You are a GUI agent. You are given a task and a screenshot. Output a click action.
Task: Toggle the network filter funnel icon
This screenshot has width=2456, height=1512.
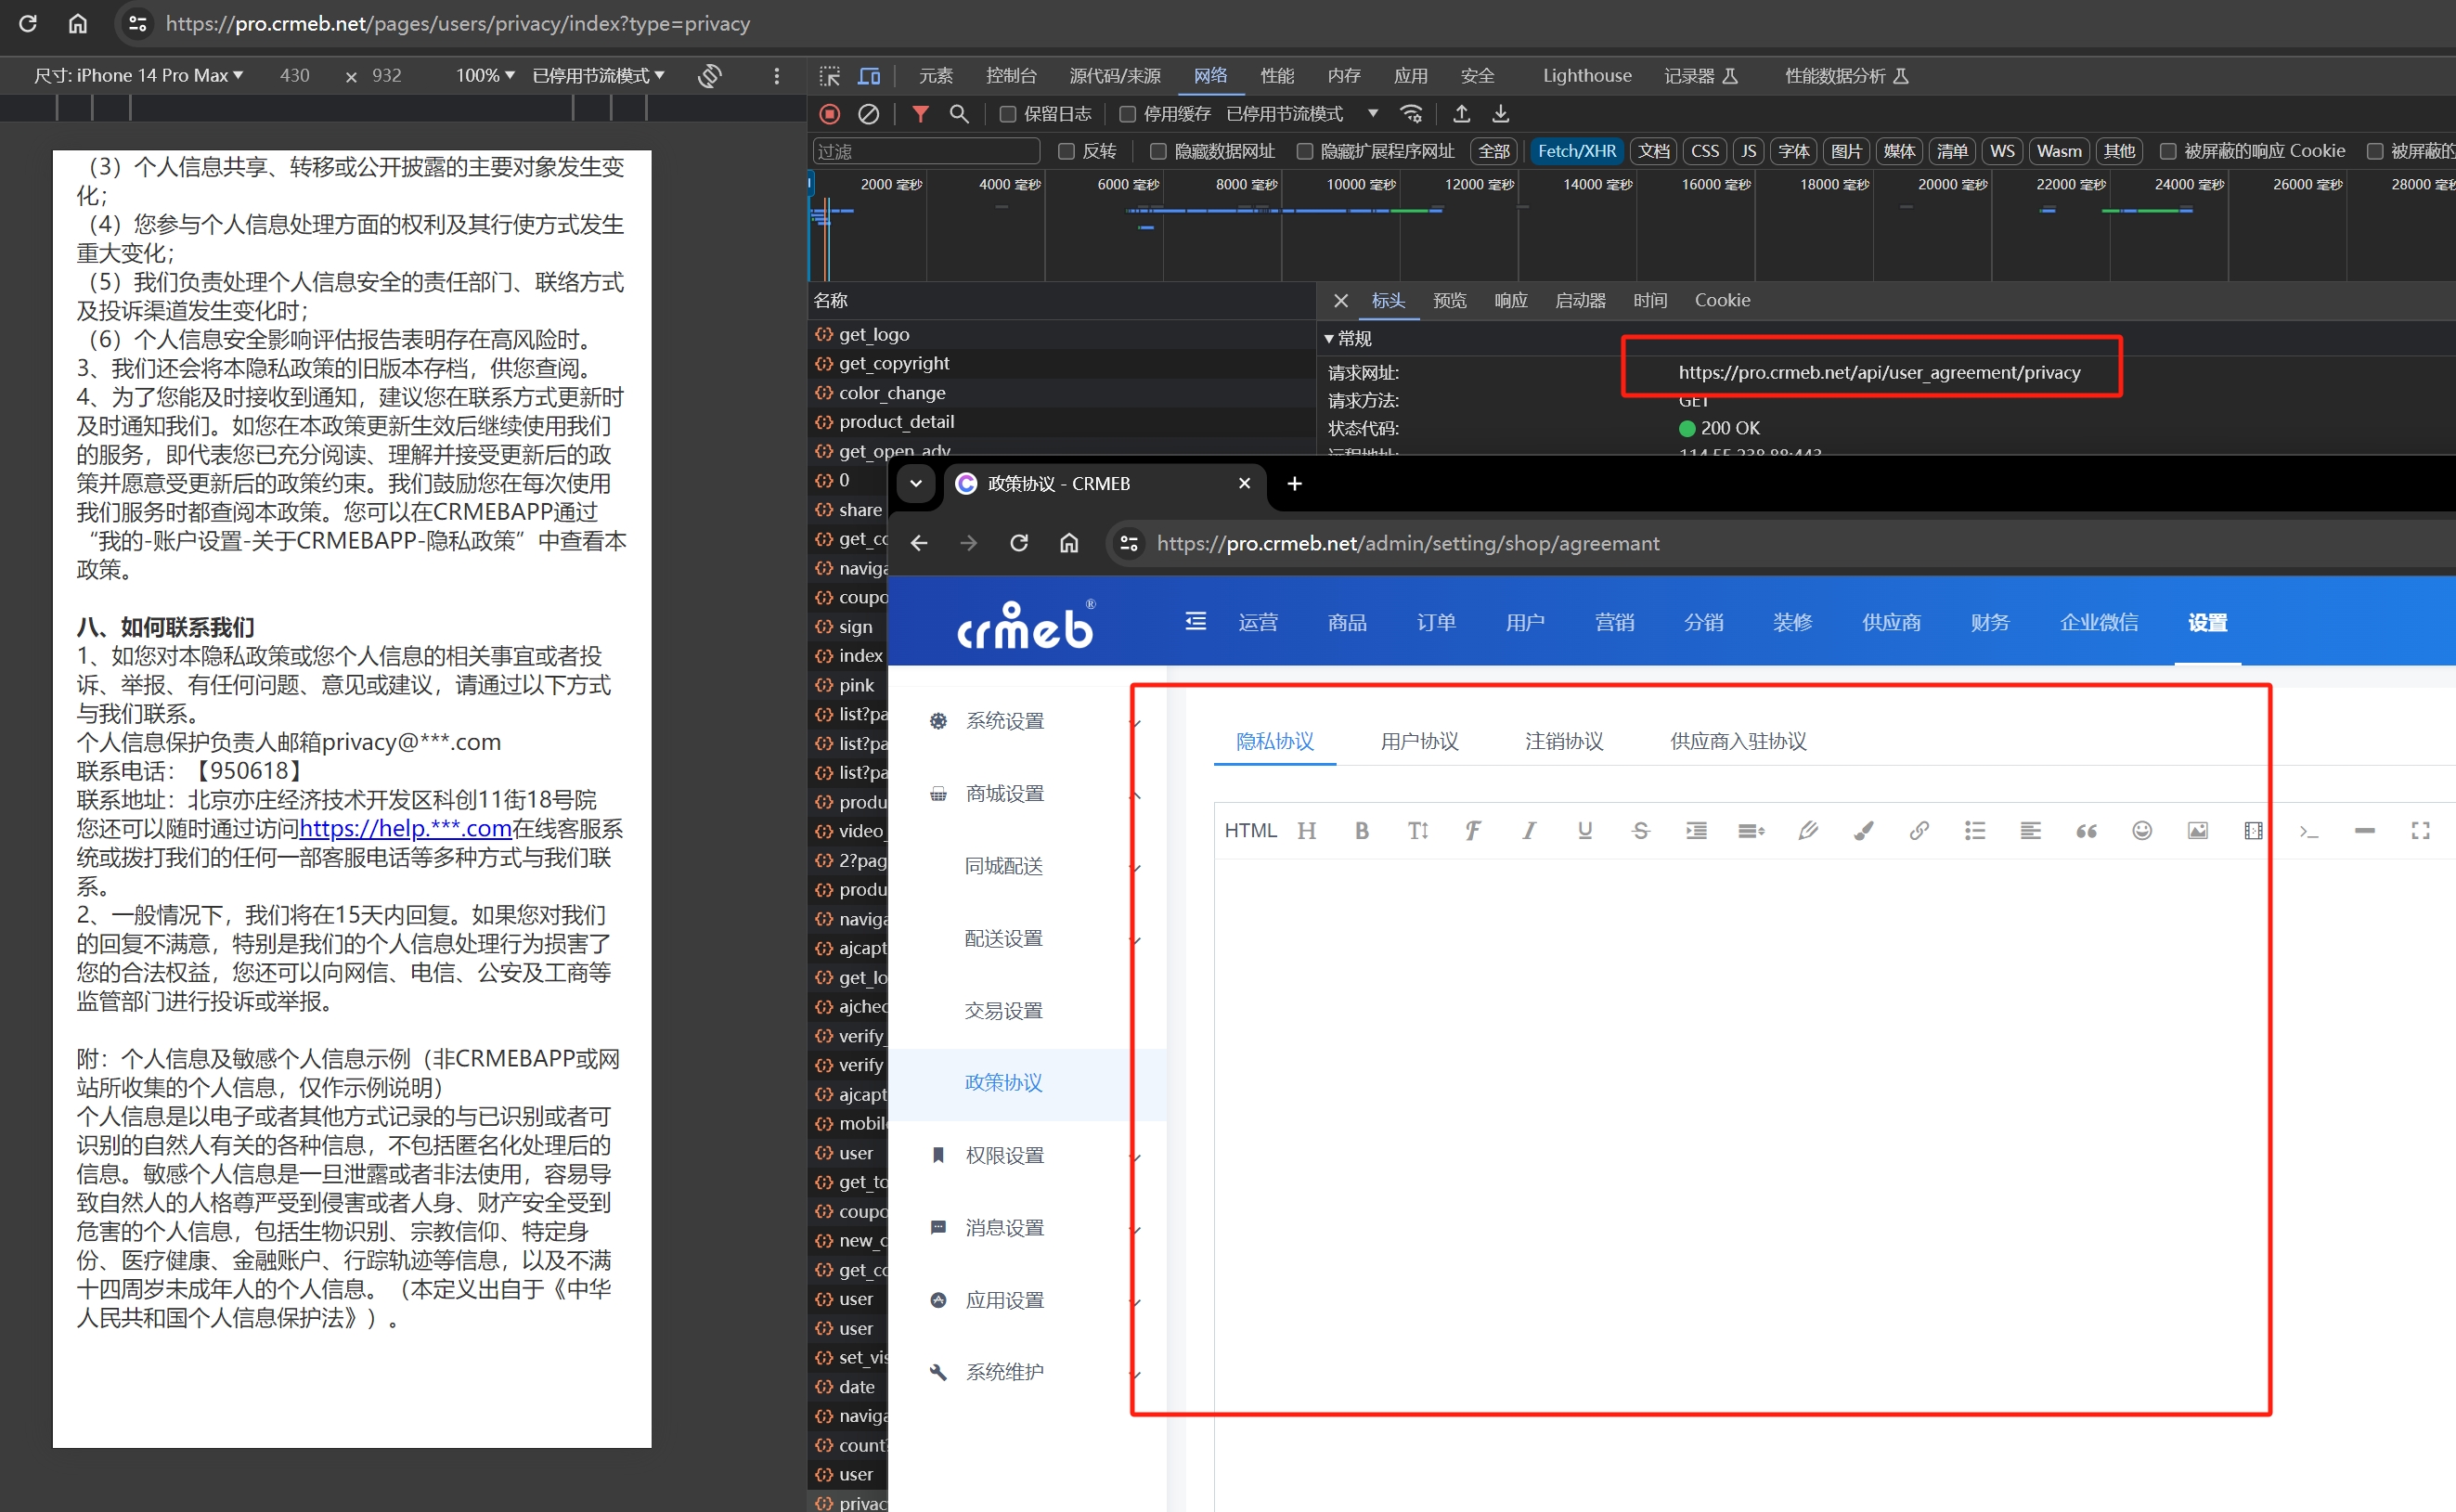(920, 114)
